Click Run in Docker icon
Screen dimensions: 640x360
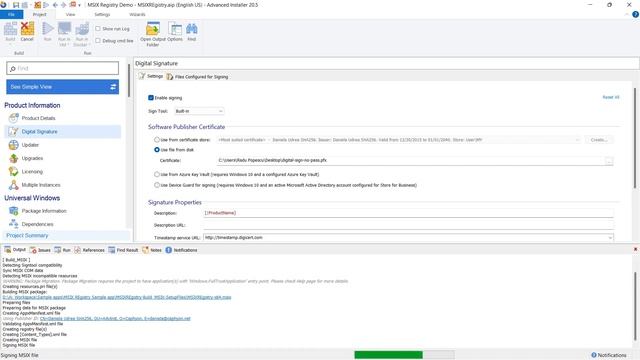pos(81,34)
